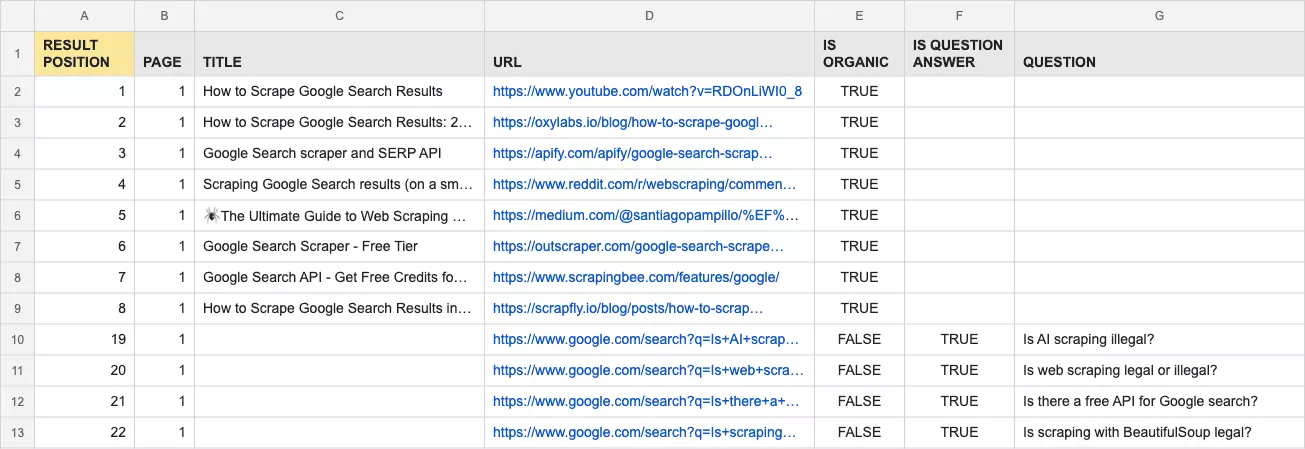Click the TITLE header cell
1305x449 pixels.
tap(340, 53)
